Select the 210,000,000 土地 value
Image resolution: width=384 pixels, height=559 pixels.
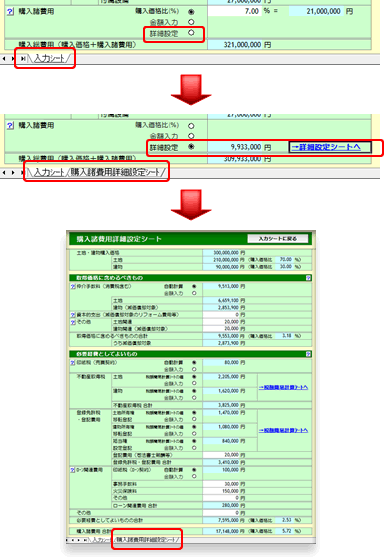coord(221,260)
